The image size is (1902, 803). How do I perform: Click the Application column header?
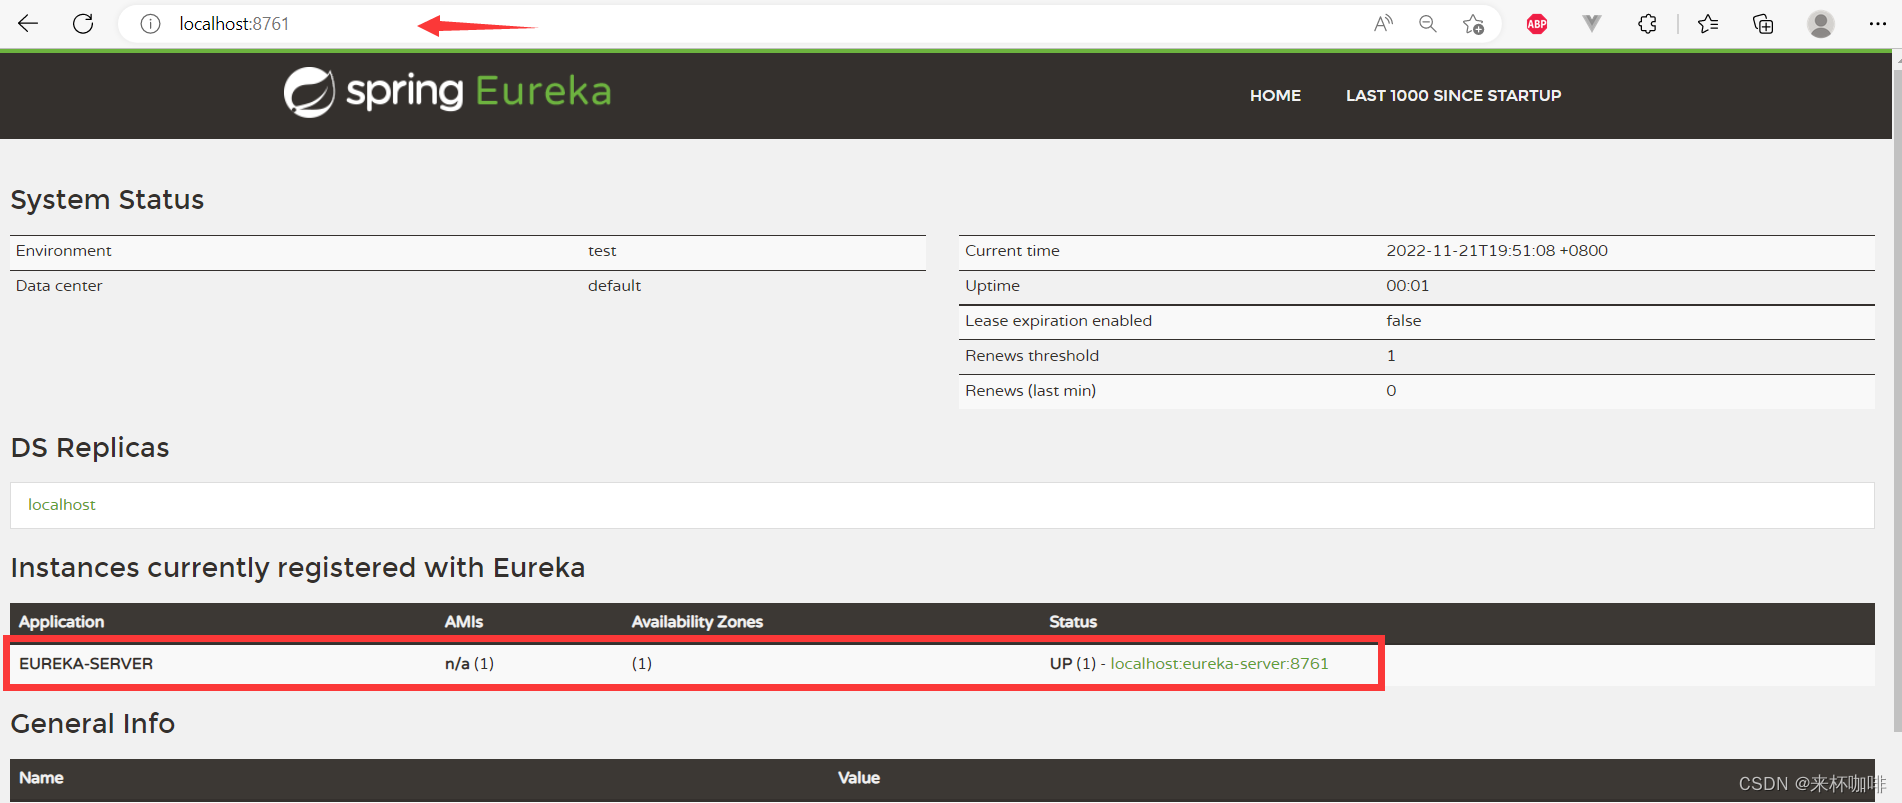(61, 622)
